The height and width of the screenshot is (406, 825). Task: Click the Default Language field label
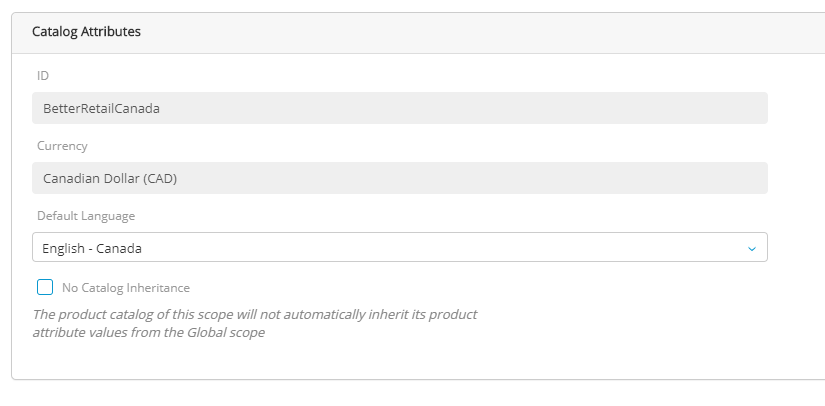[86, 216]
